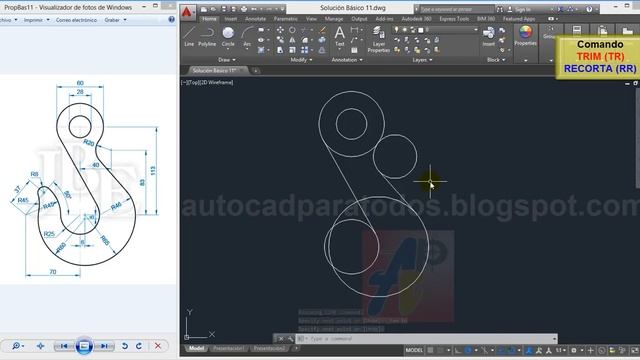The width and height of the screenshot is (640, 360).
Task: Open Correo electrónico in photo viewer
Action: [76, 20]
